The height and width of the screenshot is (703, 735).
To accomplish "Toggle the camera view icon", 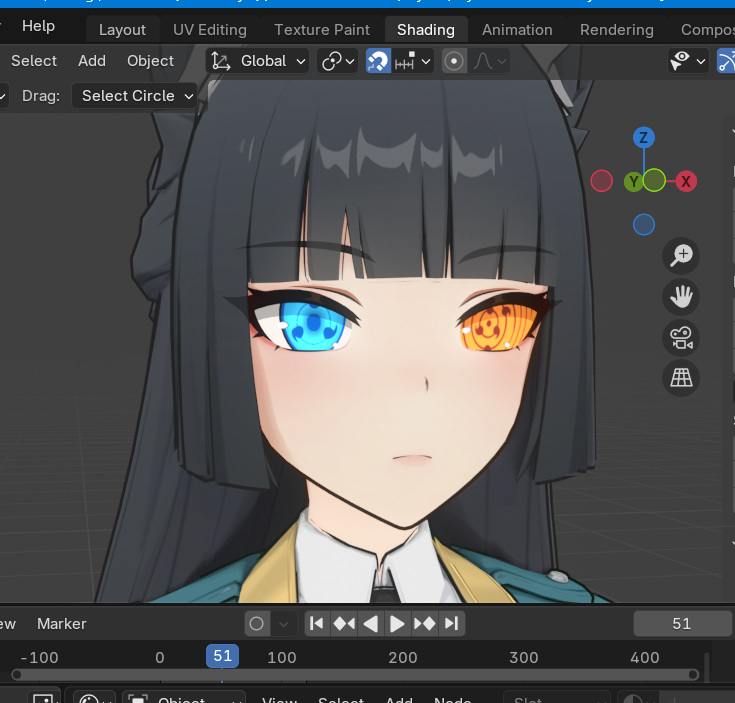I will 681,338.
